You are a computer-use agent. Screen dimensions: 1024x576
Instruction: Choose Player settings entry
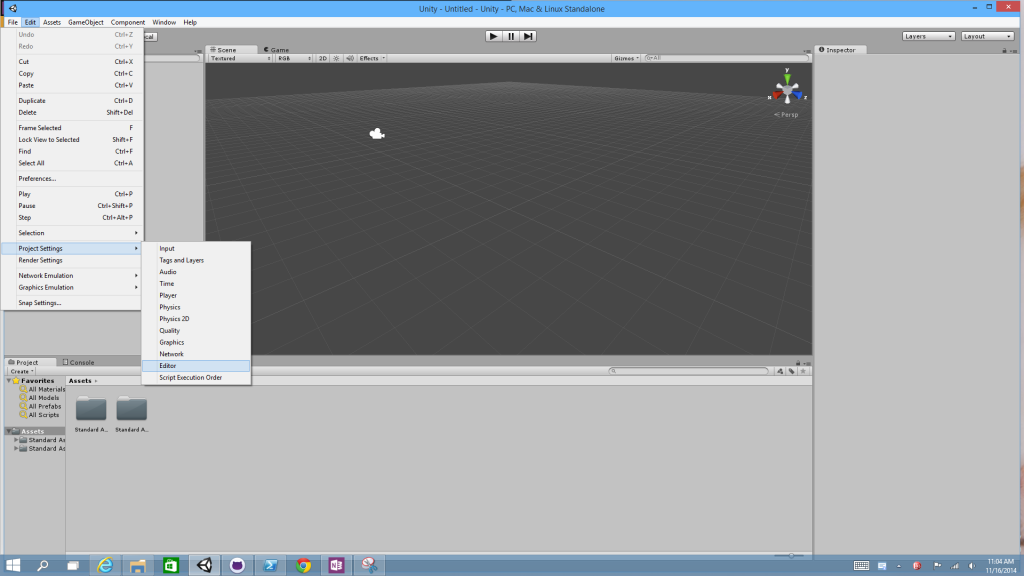[196, 295]
